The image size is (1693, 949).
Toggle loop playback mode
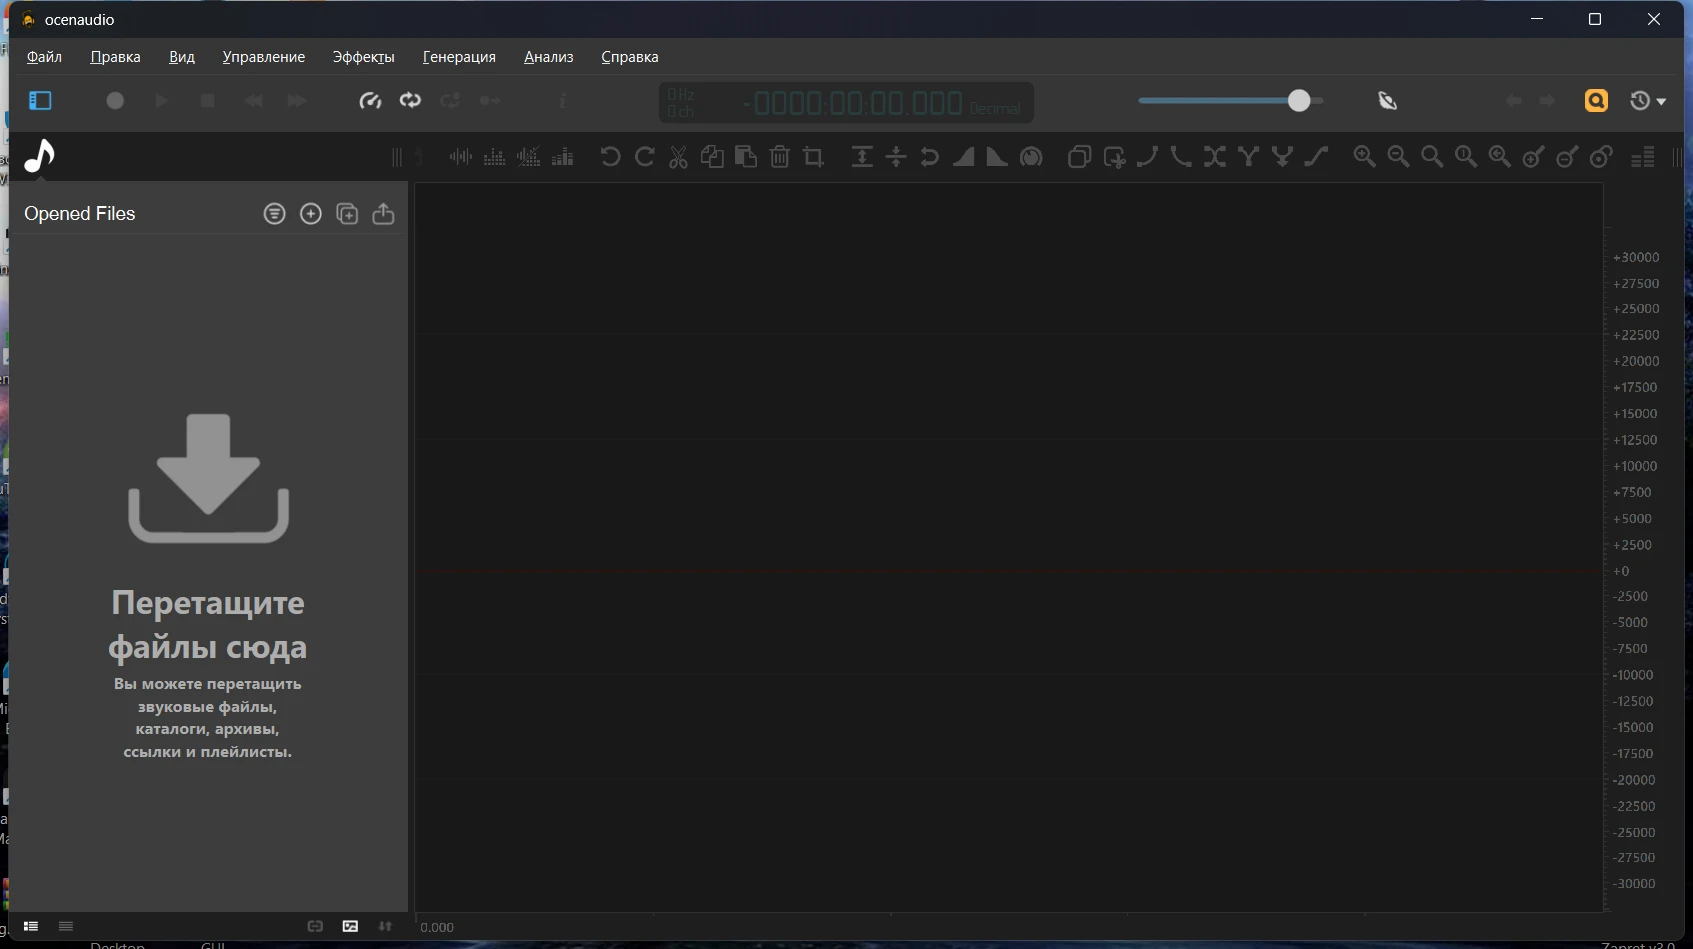coord(410,101)
